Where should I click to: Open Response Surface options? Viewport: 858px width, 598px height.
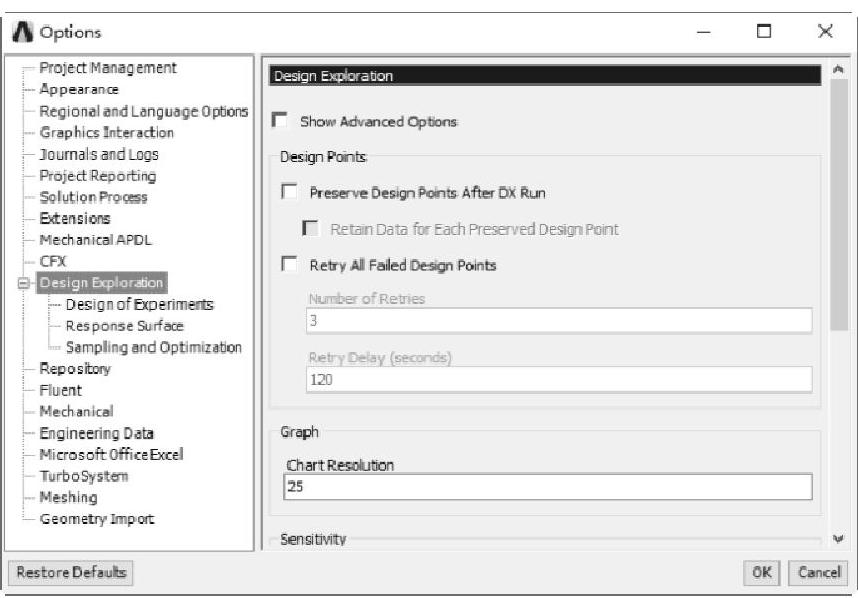click(x=124, y=326)
